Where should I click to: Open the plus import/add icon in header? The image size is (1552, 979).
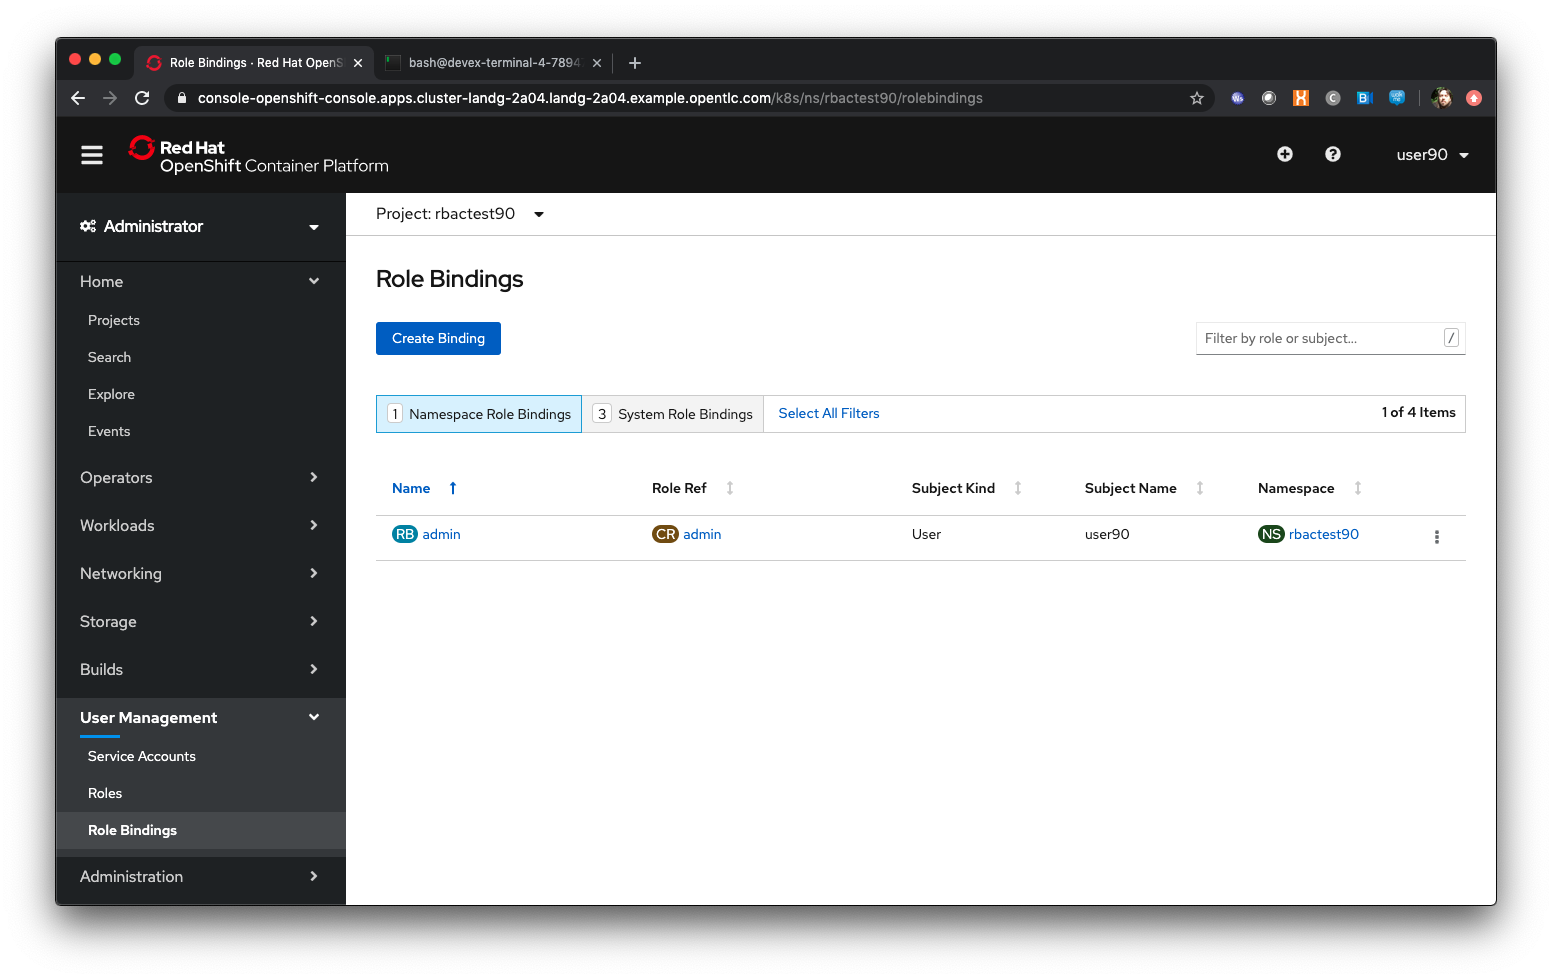[1285, 154]
